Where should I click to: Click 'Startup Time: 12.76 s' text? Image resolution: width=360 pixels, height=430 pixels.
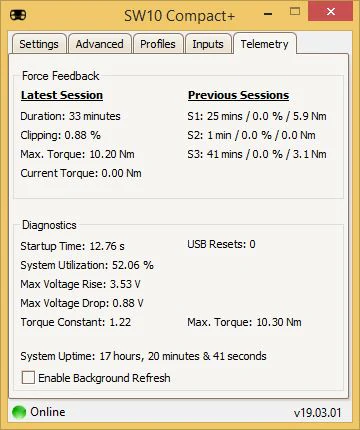[72, 246]
